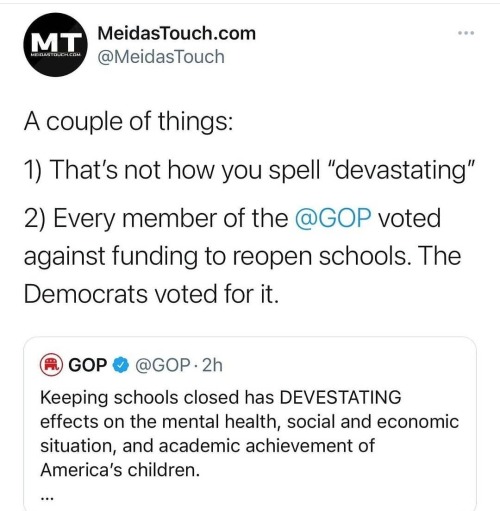Click "America's children." in quoted tweet
The image size is (500, 511).
point(120,470)
